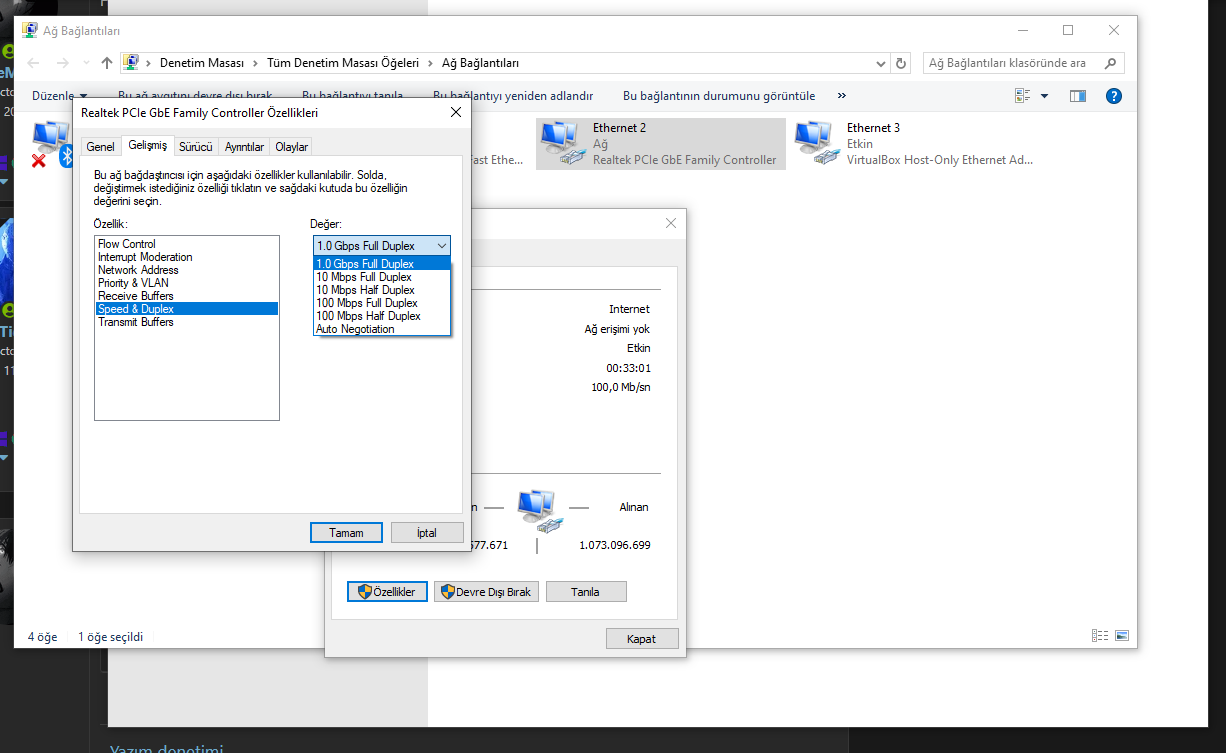
Task: Switch to details view icon in status bar
Action: [1100, 635]
